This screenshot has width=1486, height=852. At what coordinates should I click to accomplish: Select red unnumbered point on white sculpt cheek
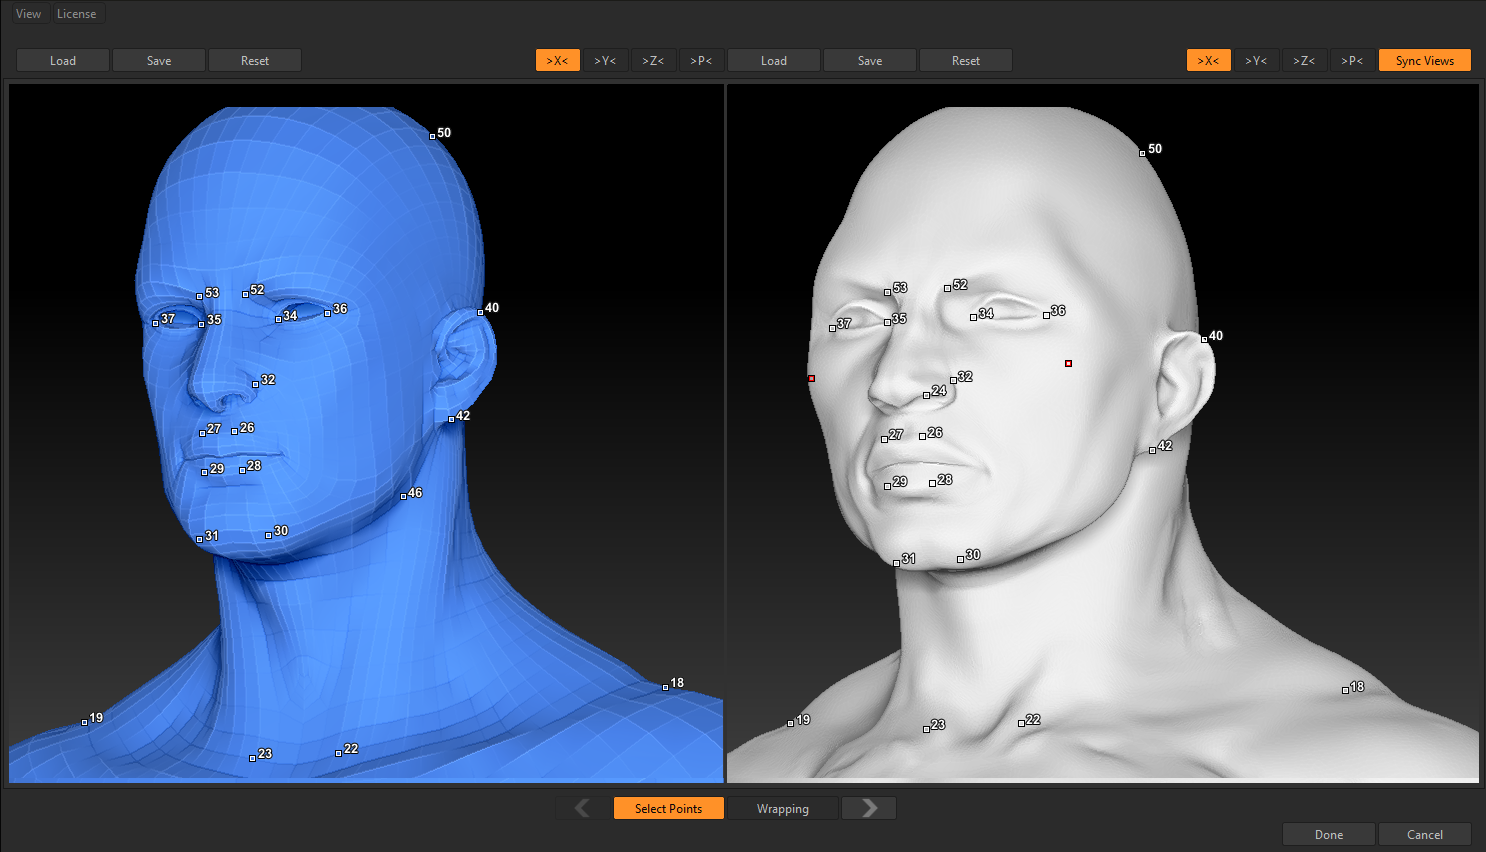pos(1068,363)
